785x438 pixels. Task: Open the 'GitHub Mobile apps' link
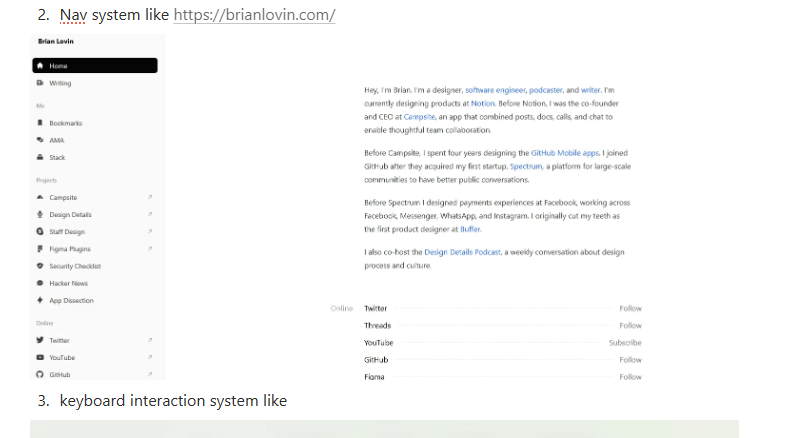pyautogui.click(x=565, y=153)
